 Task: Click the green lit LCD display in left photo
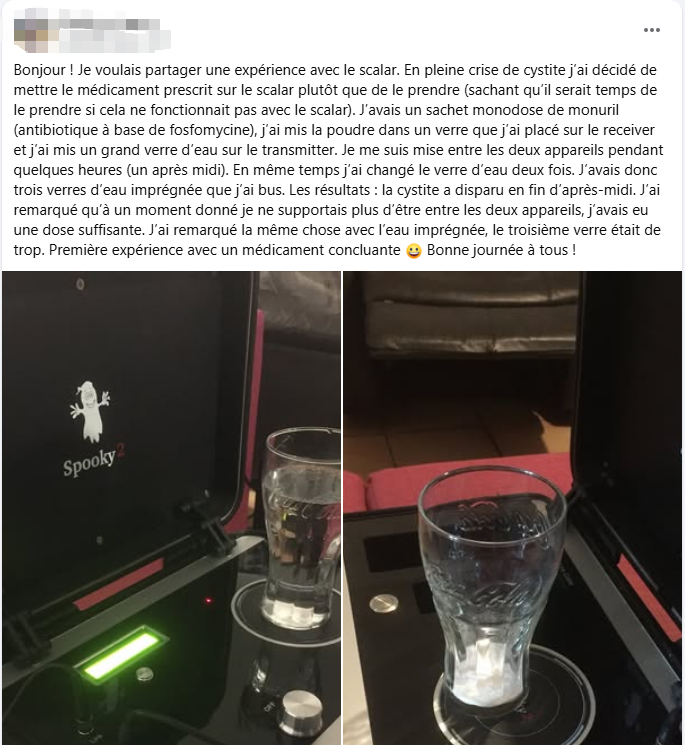(x=123, y=653)
